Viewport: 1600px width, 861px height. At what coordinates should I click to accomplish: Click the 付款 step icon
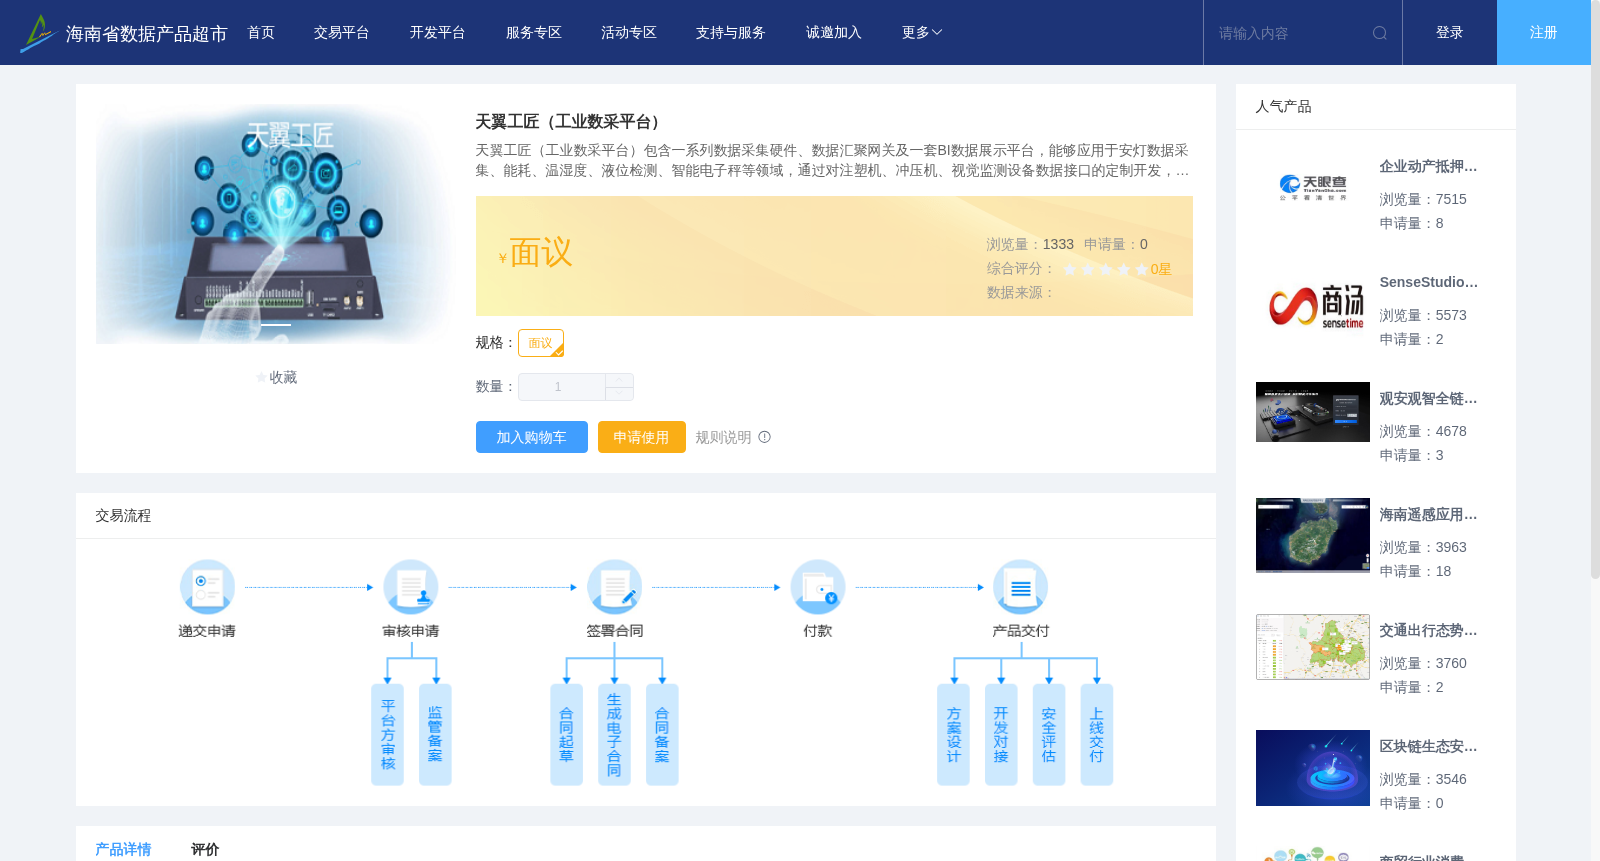(x=818, y=587)
